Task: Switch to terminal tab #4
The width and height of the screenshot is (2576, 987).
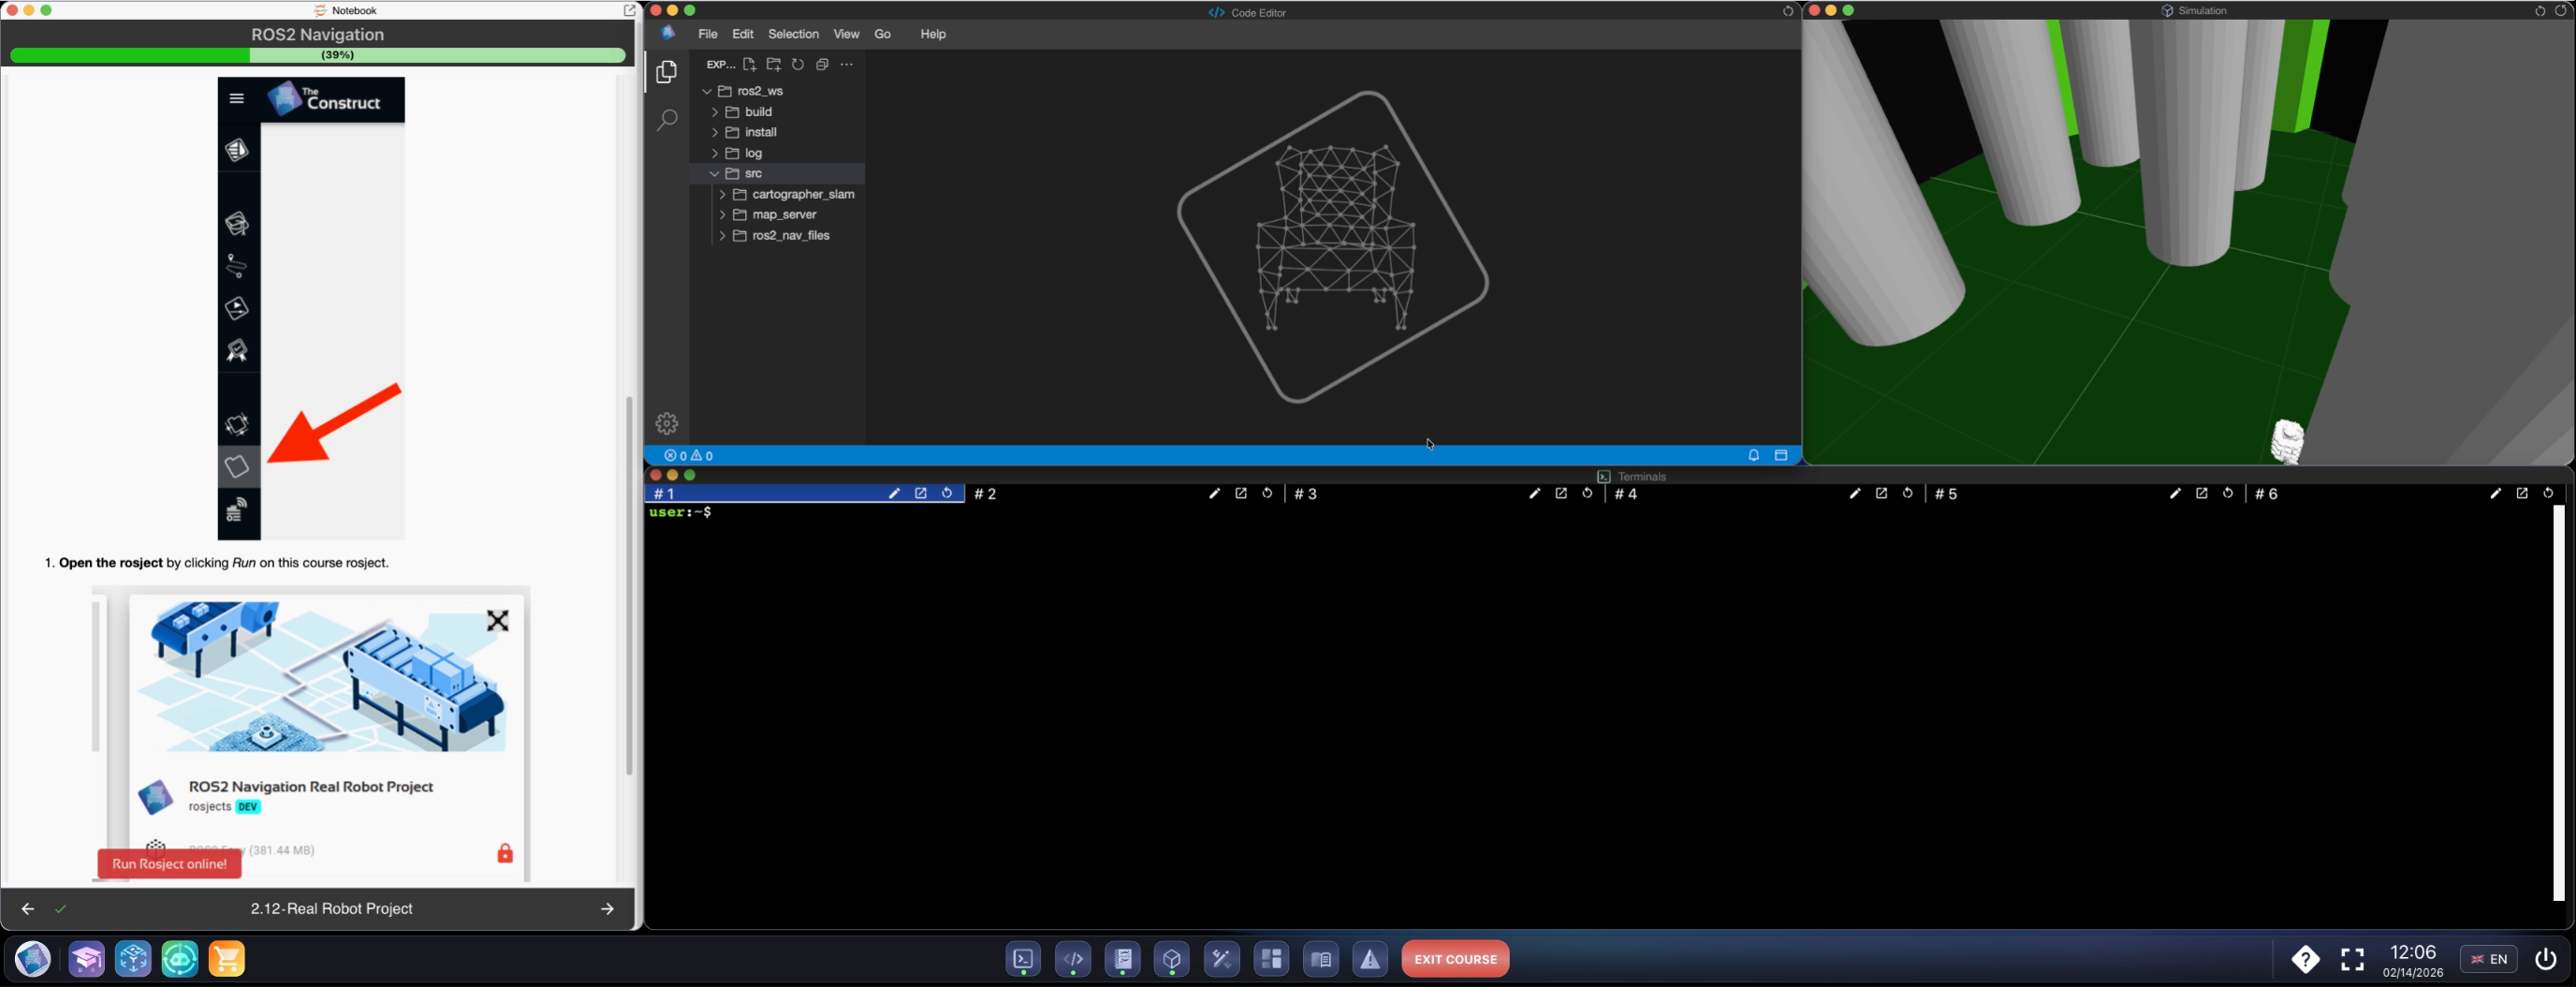Action: coord(1626,494)
